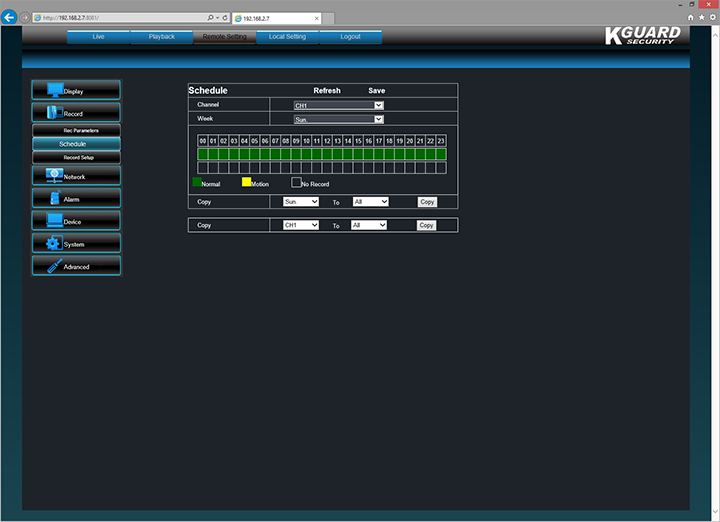Open the Display settings icon
This screenshot has height=522, width=720.
click(54, 90)
